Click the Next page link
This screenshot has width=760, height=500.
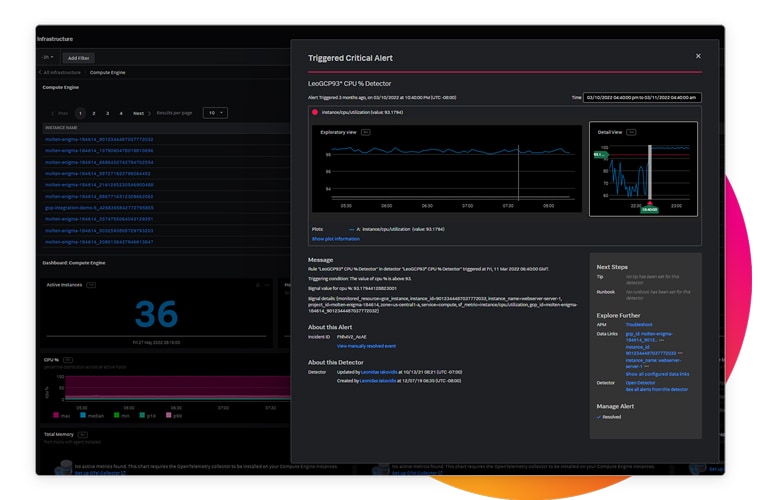[142, 113]
